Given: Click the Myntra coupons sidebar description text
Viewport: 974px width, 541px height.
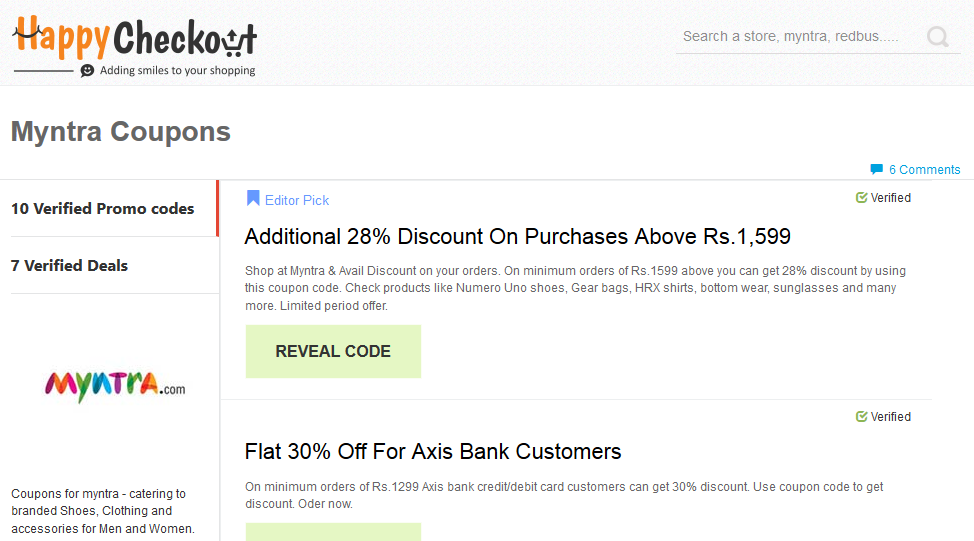Looking at the screenshot, I should (x=103, y=511).
